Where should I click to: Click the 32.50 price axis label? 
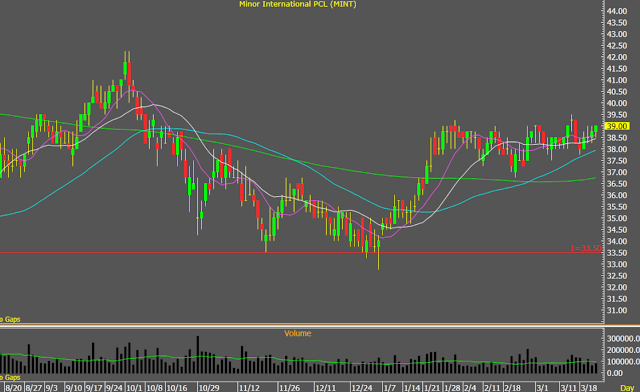click(617, 276)
